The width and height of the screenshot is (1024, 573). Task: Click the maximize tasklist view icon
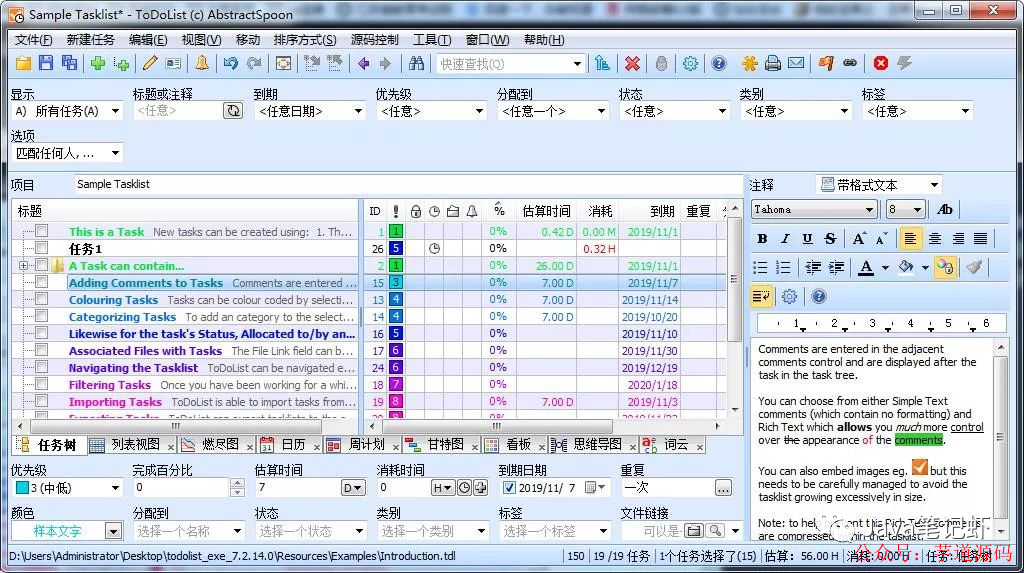pos(283,63)
